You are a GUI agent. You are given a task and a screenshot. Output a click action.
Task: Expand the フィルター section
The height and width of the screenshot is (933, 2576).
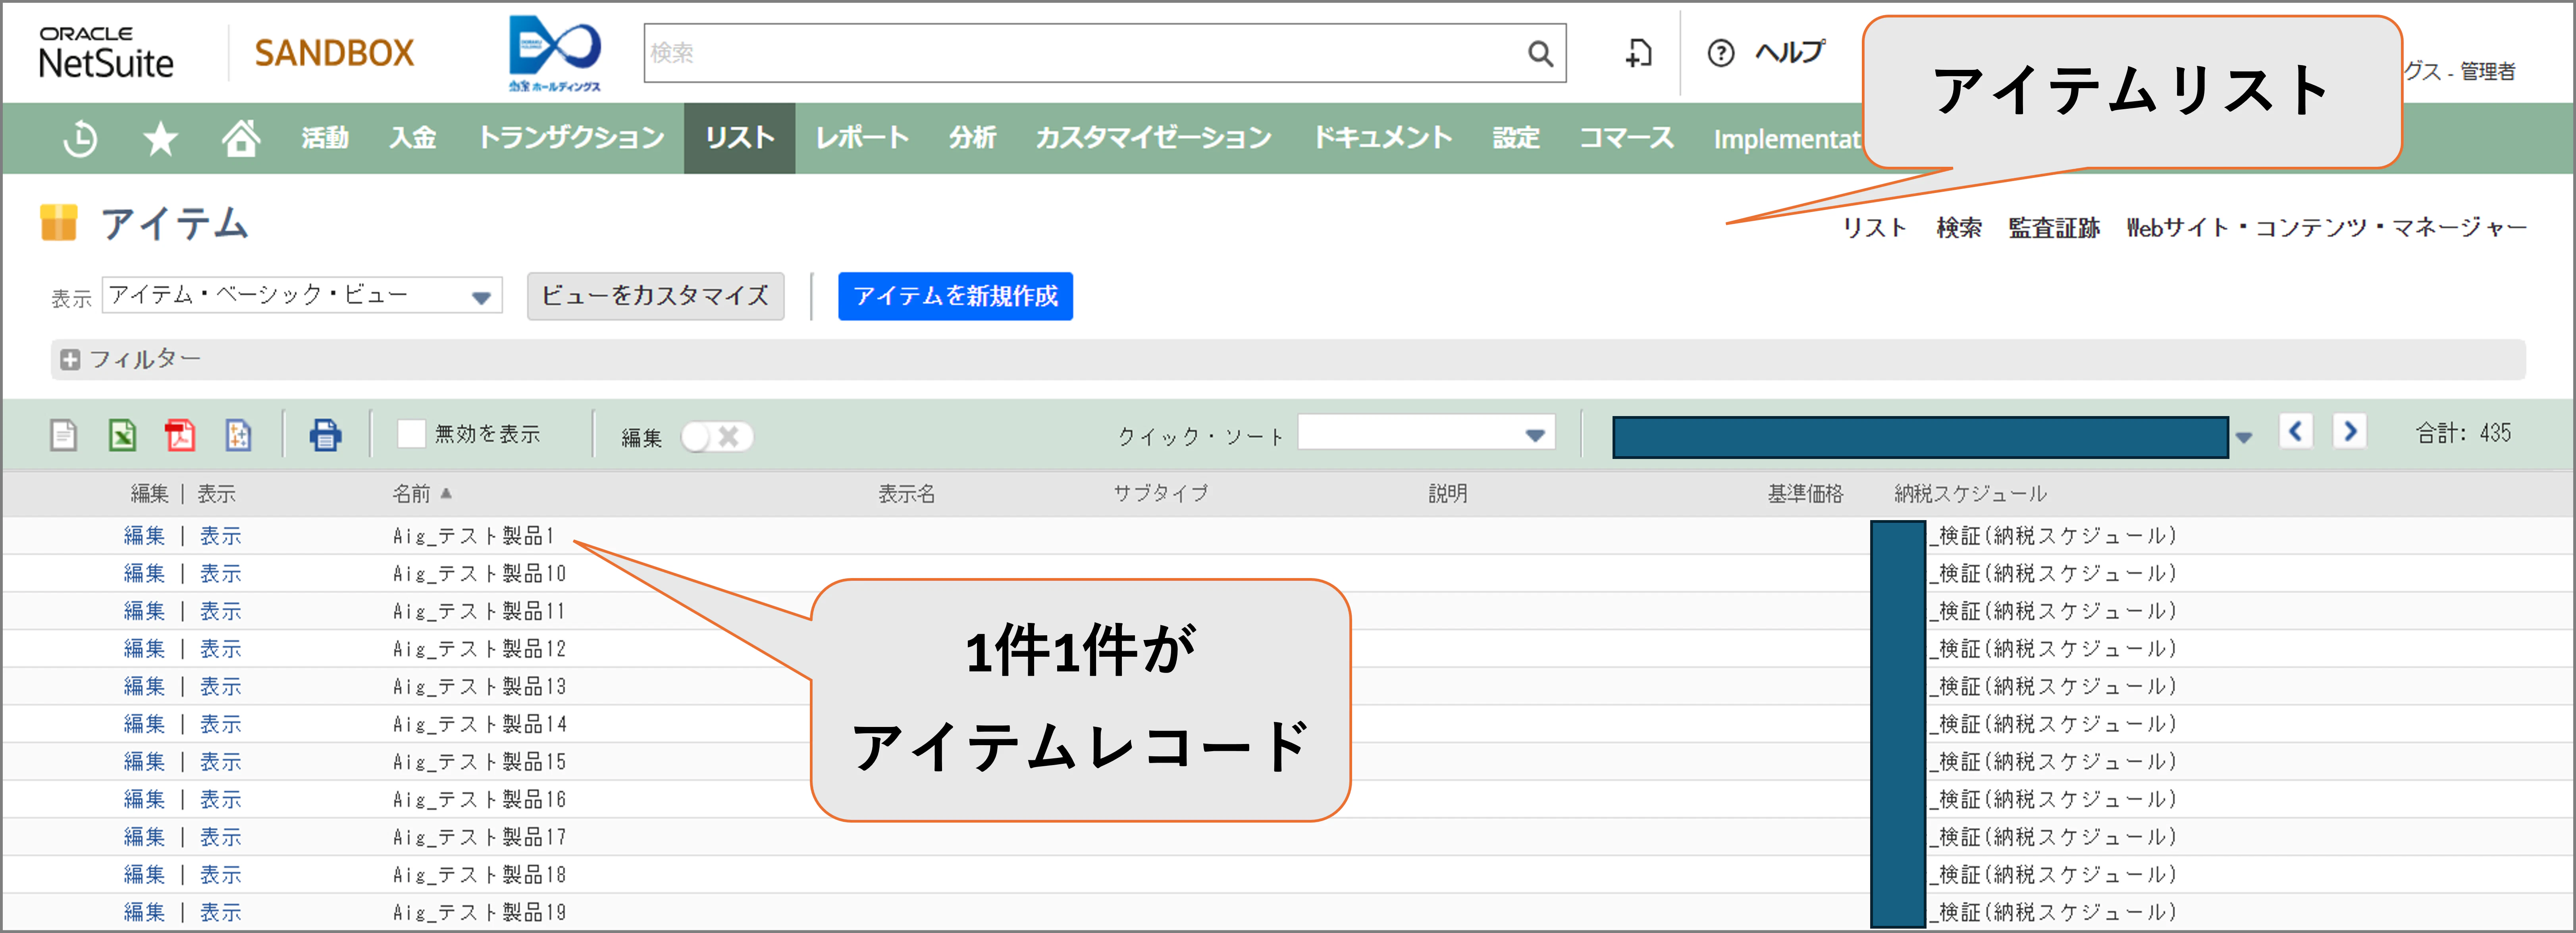pyautogui.click(x=69, y=359)
